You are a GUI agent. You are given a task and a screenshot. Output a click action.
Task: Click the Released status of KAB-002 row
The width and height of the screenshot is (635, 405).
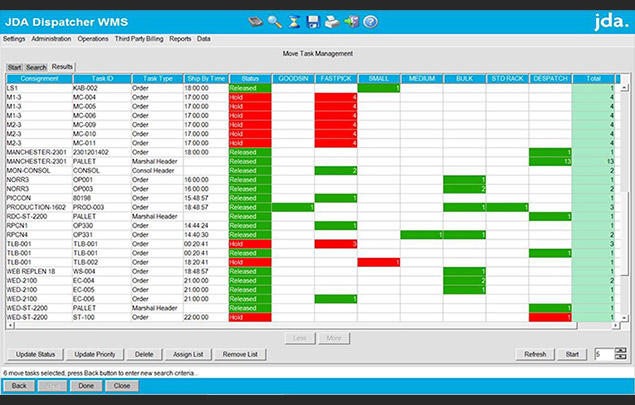coord(250,88)
